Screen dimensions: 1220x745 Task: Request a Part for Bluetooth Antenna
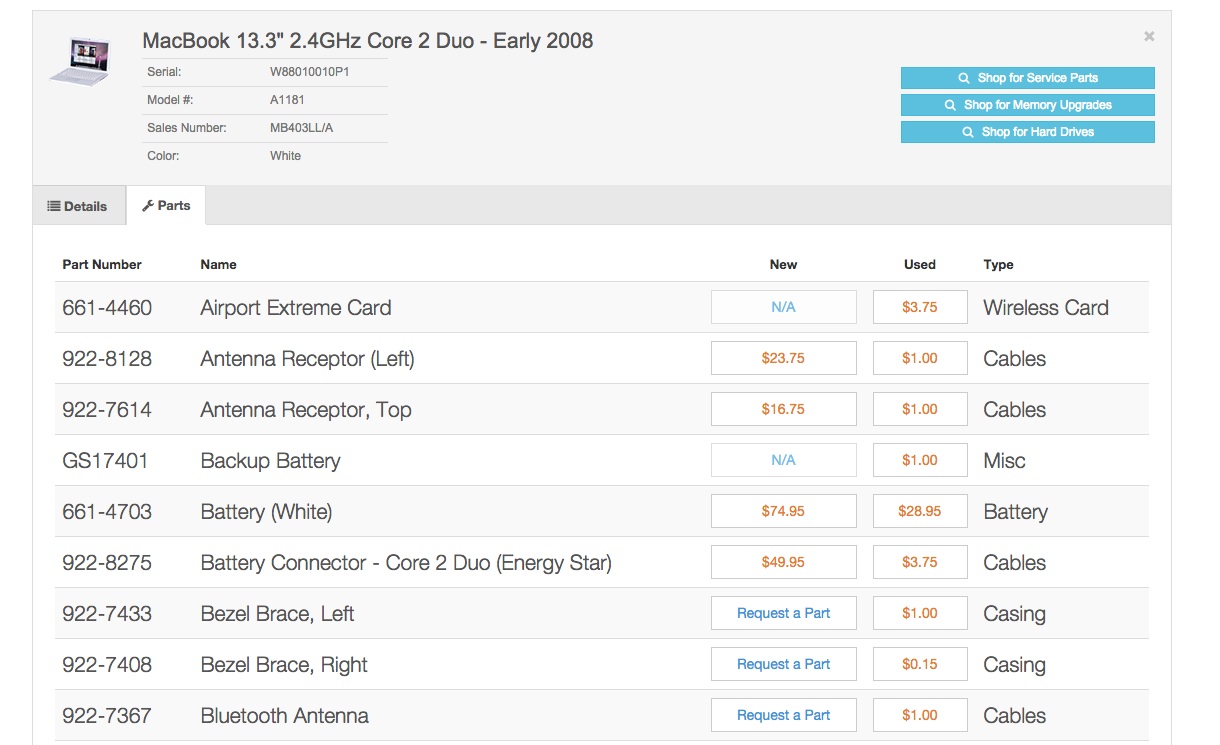pos(783,716)
